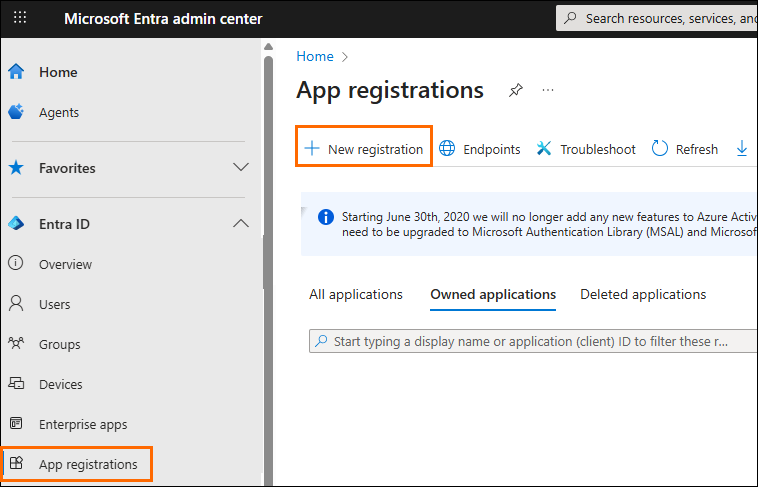
Task: Click the sidebar scroll up arrow
Action: click(268, 47)
